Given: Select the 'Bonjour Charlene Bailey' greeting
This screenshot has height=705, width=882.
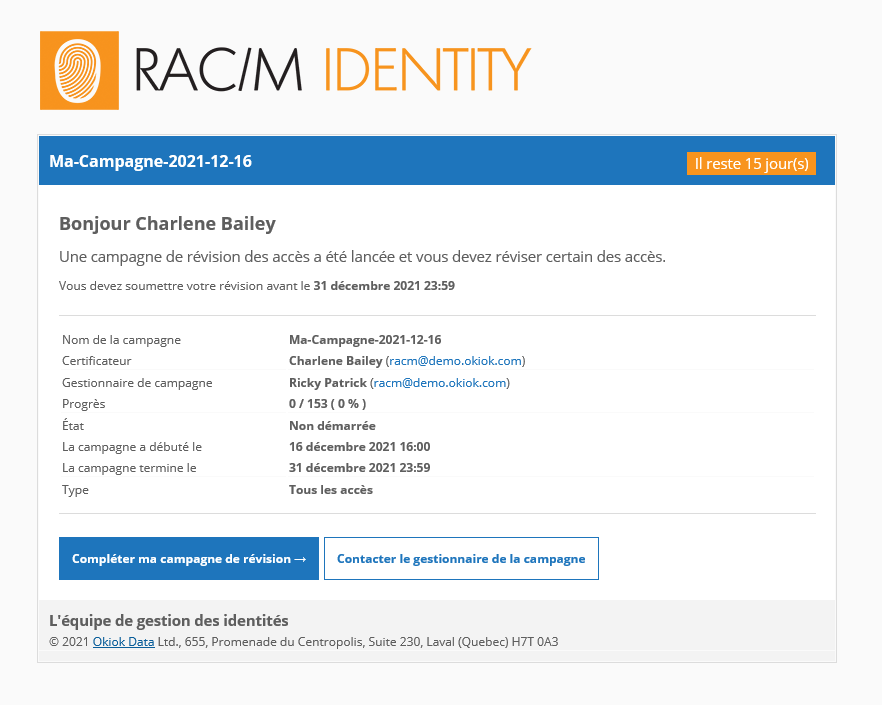Looking at the screenshot, I should tap(168, 223).
